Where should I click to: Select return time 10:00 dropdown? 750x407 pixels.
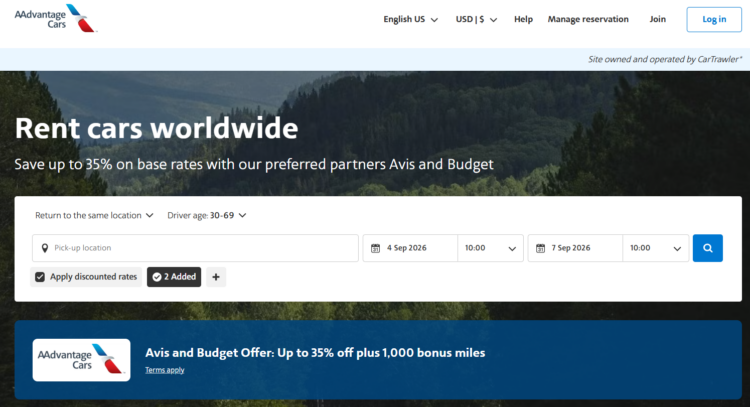655,248
